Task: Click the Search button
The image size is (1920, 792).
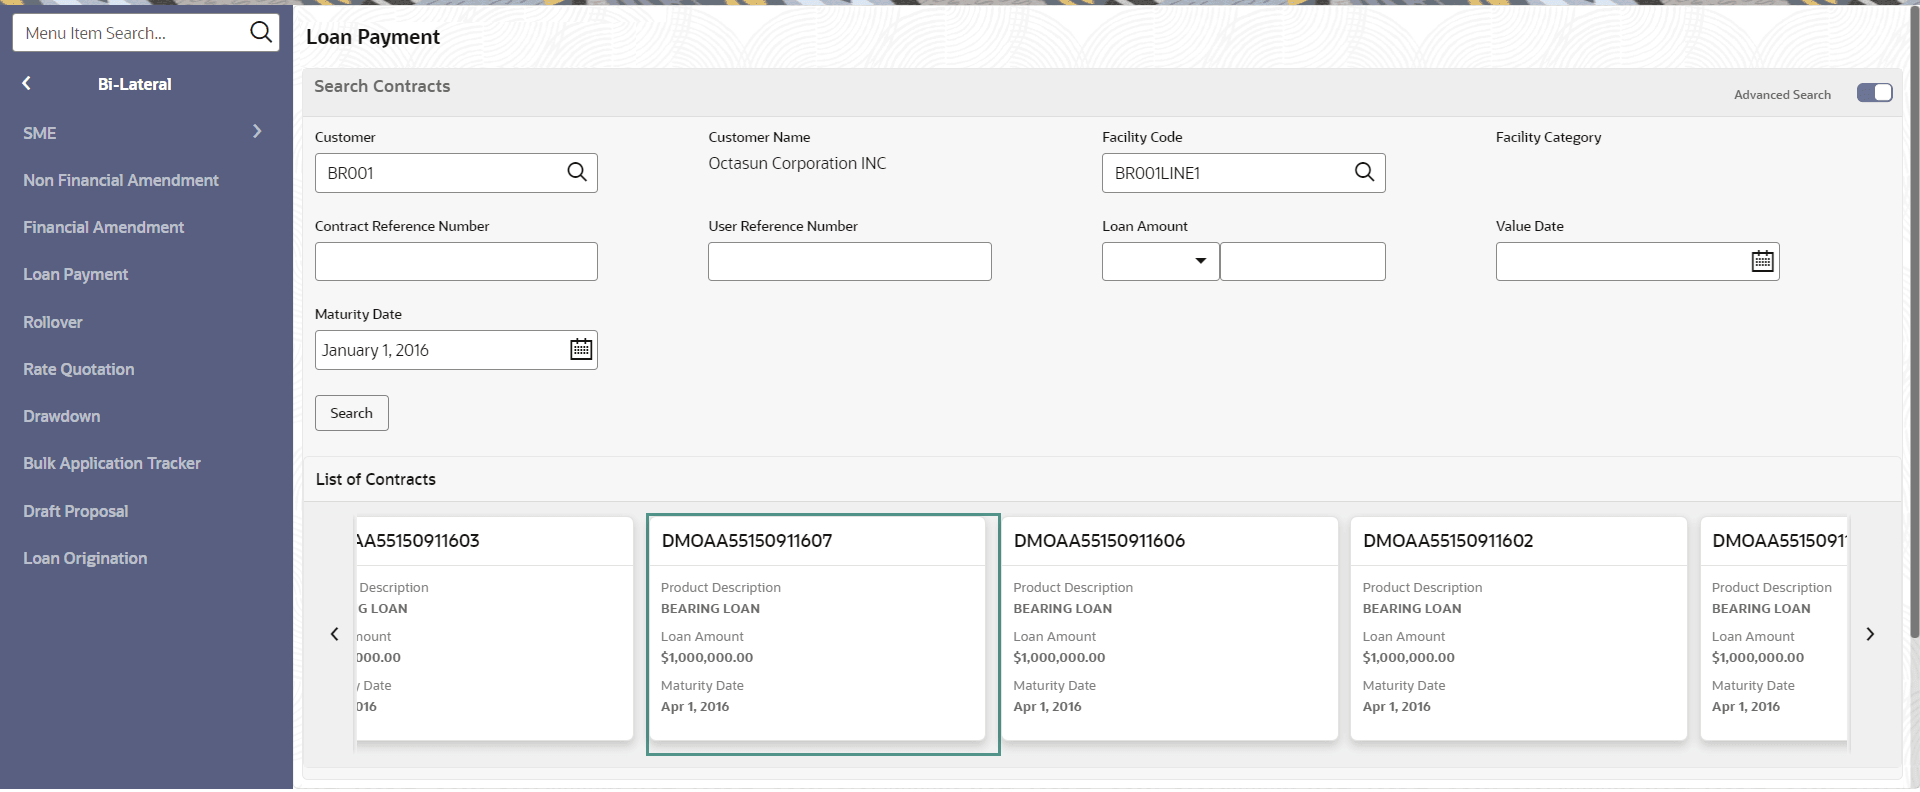Action: point(352,413)
